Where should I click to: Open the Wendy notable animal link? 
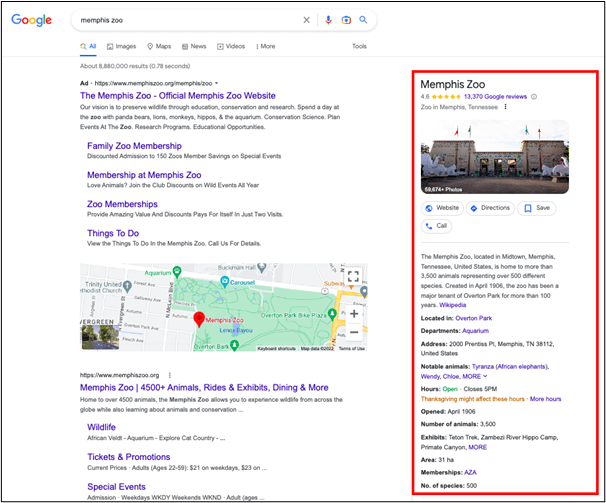(430, 376)
